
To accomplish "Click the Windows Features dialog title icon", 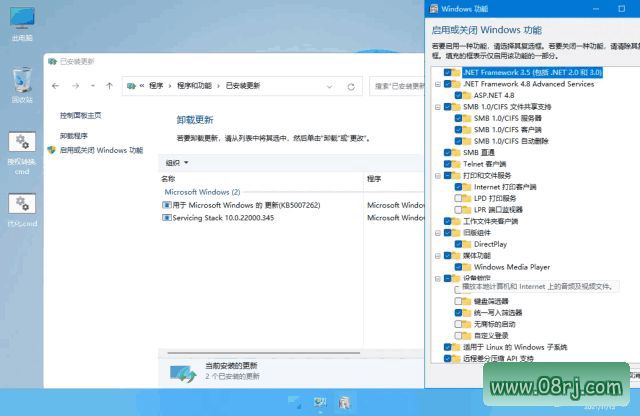I will click(434, 9).
